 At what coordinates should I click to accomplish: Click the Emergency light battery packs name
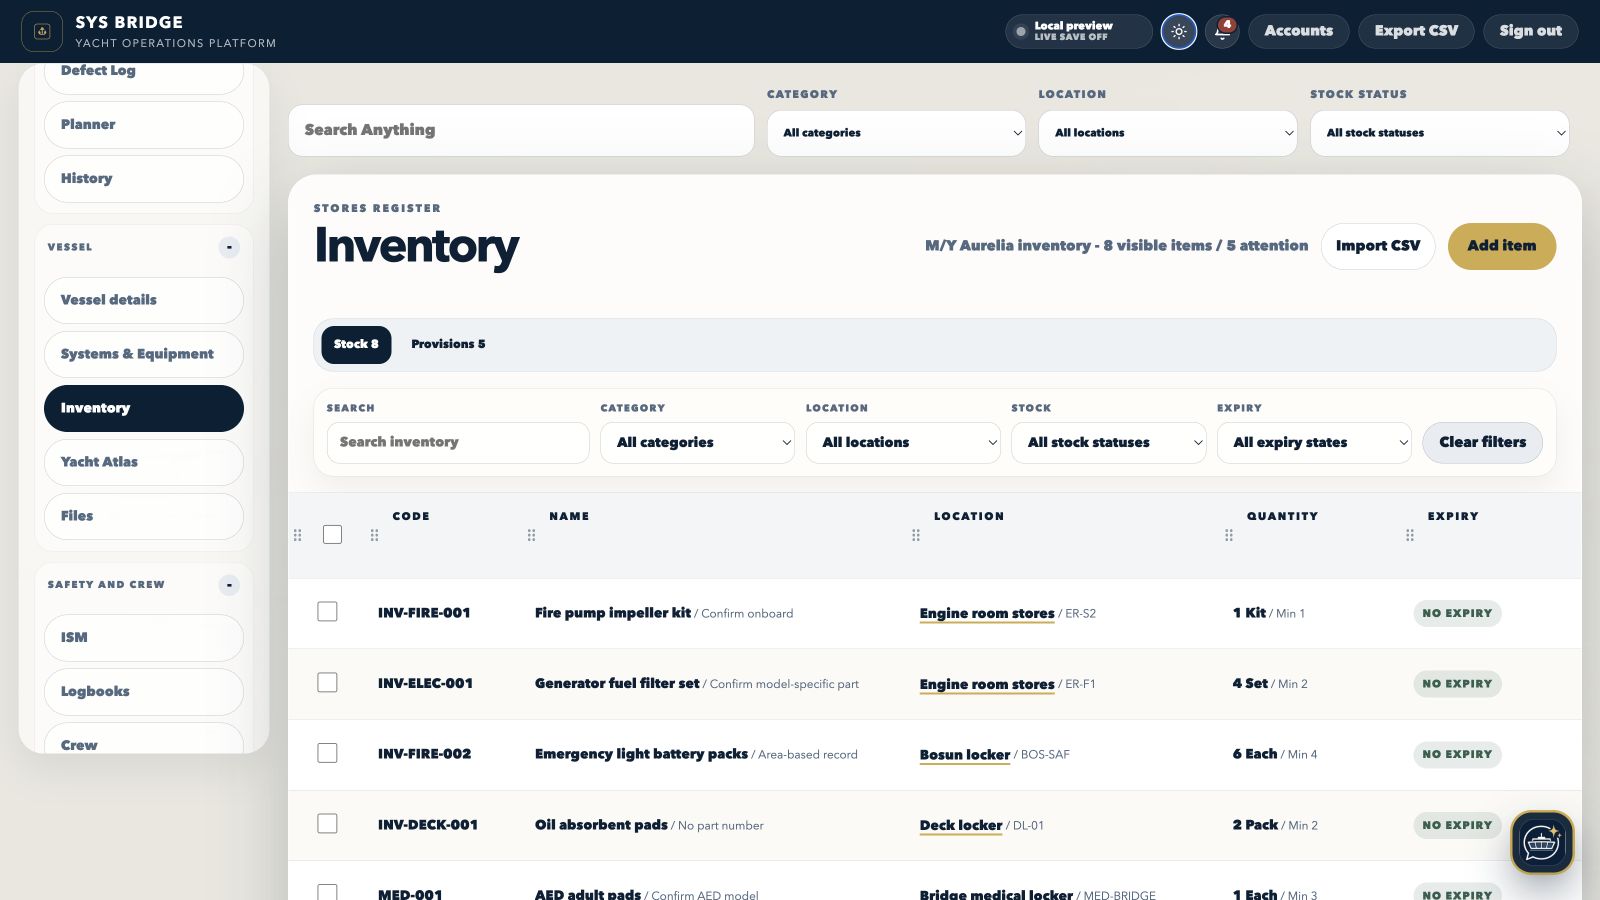tap(641, 754)
